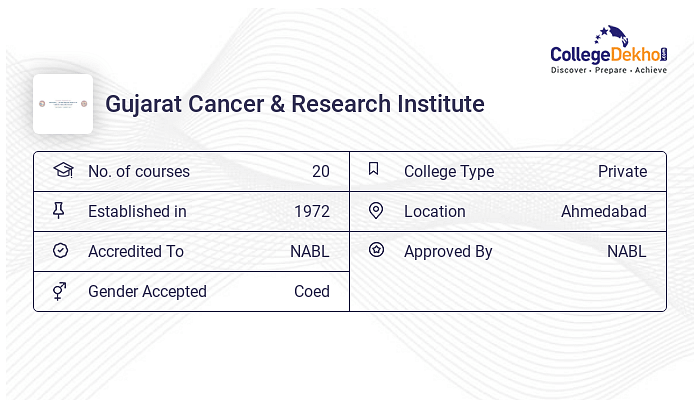Click the No. of courses label
Image resolution: width=700 pixels, height=400 pixels.
coord(139,171)
